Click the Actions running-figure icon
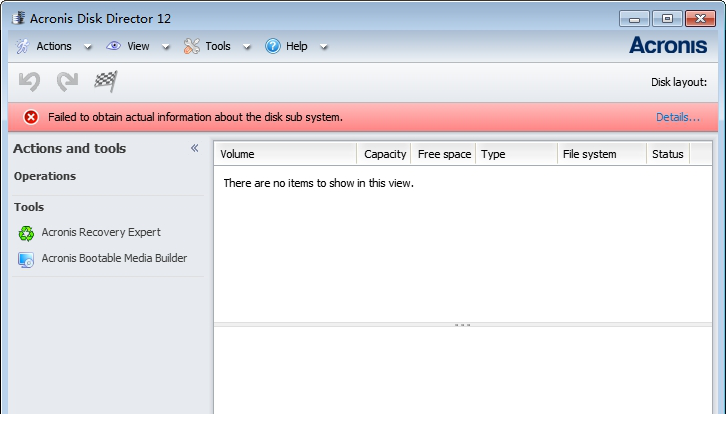726x430 pixels. [23, 46]
